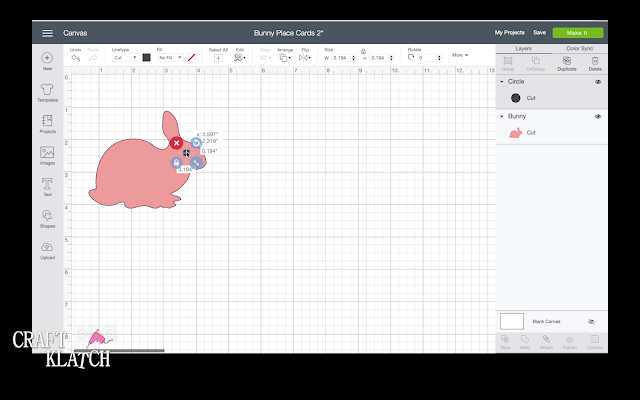Open the Shapes tool
The image size is (640, 400).
47,219
